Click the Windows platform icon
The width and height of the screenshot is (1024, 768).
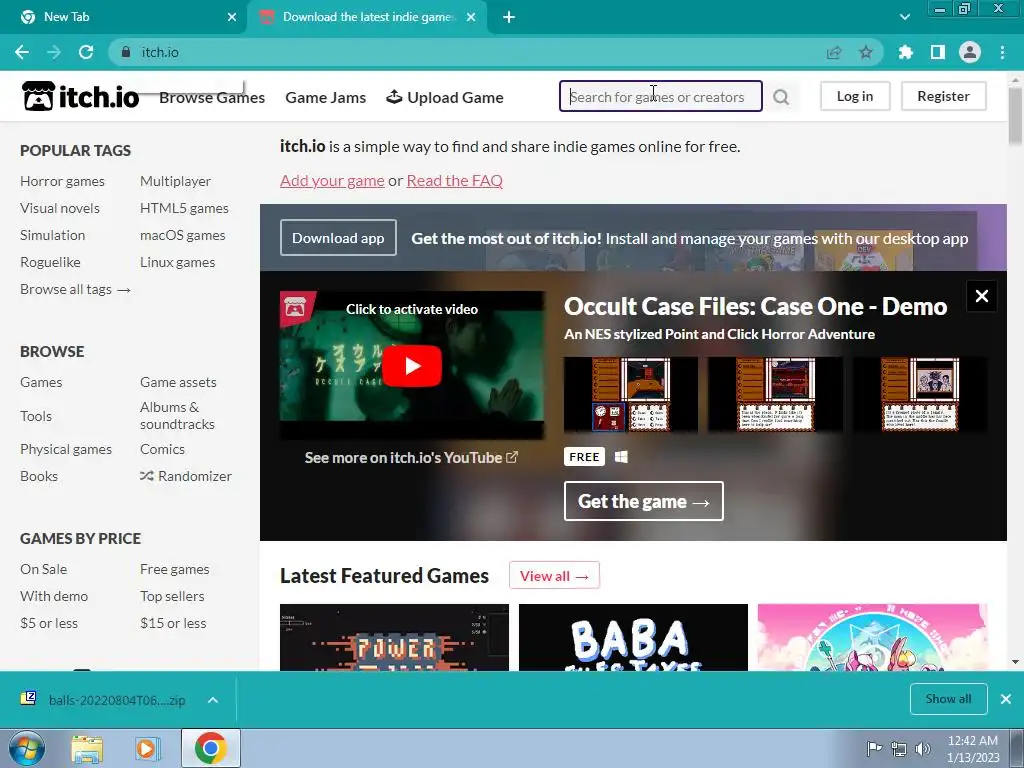coord(621,456)
